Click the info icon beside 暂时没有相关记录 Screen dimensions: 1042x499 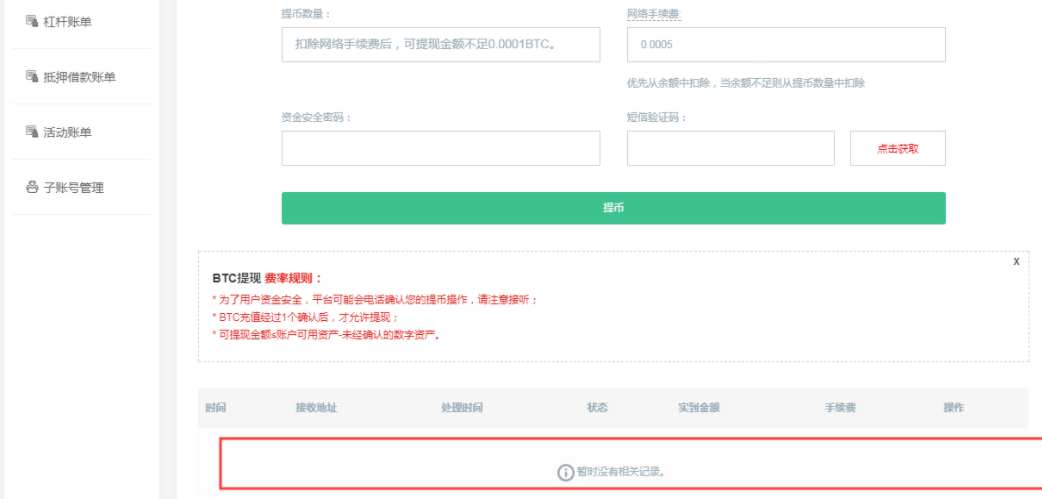click(565, 472)
